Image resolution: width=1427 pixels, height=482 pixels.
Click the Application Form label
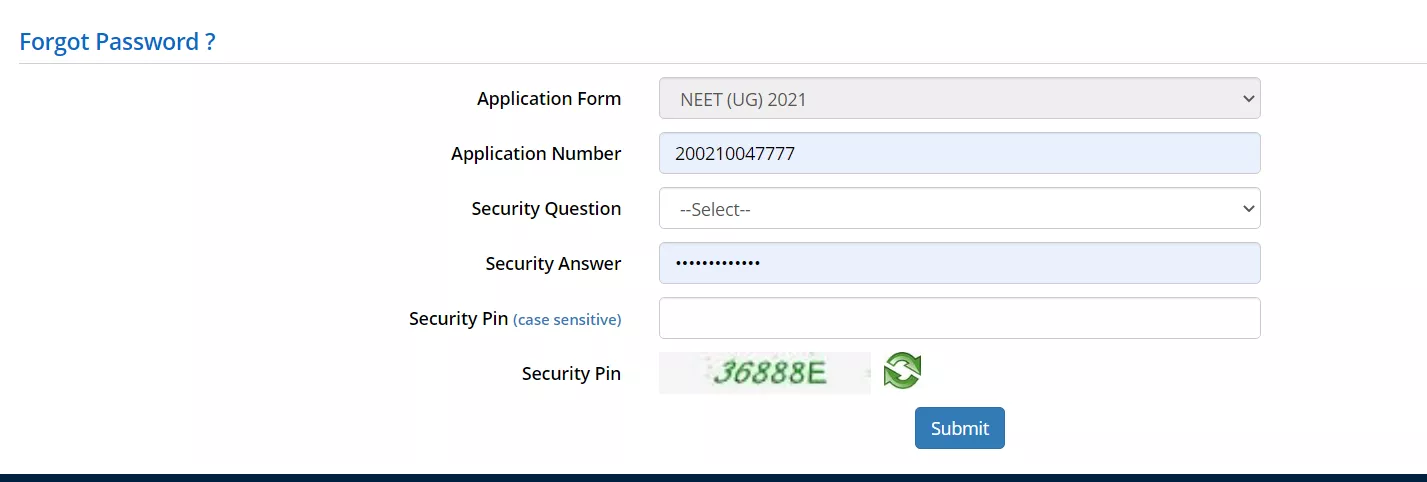(549, 99)
